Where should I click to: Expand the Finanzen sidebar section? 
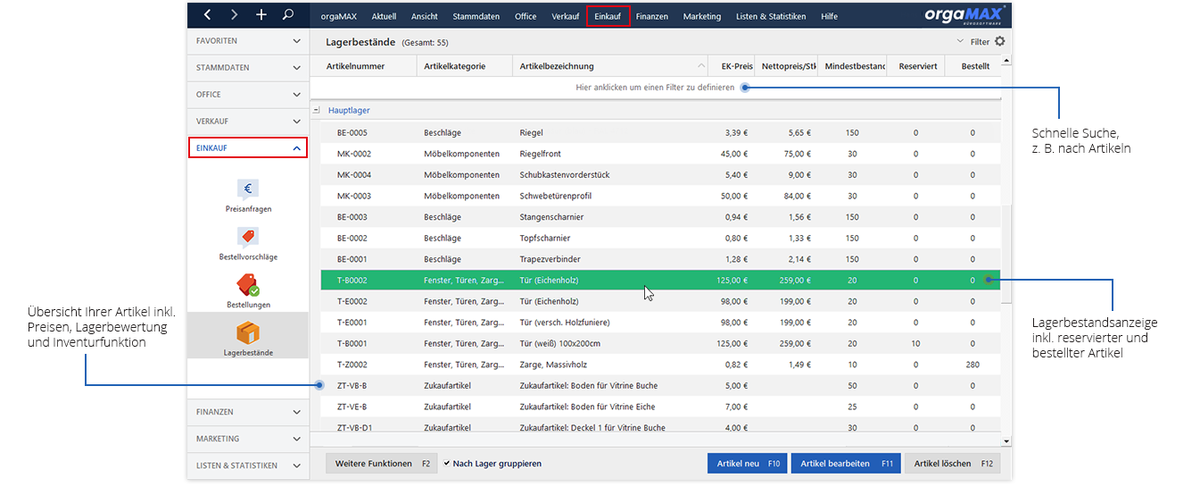[248, 411]
